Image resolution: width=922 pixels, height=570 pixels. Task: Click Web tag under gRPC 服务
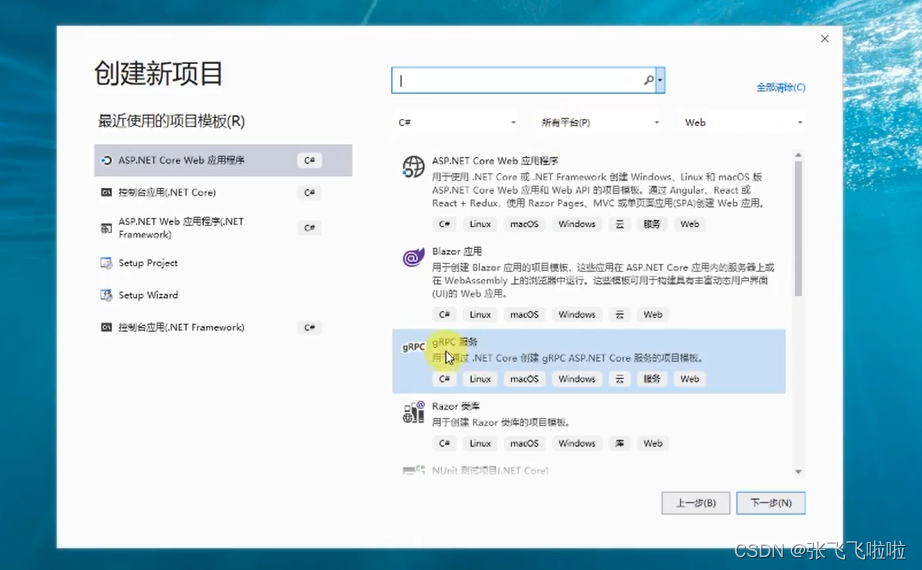(689, 379)
